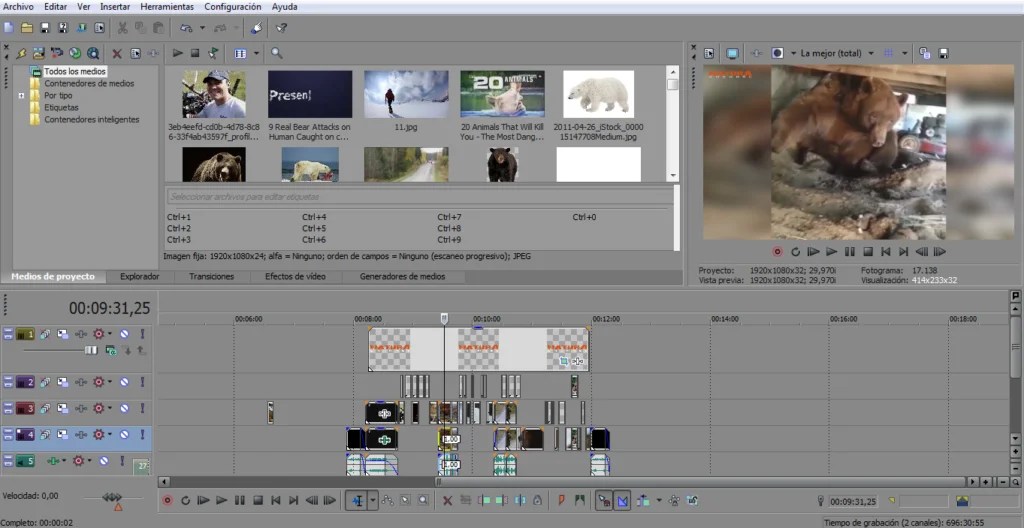Click the What's This help icon

(282, 28)
